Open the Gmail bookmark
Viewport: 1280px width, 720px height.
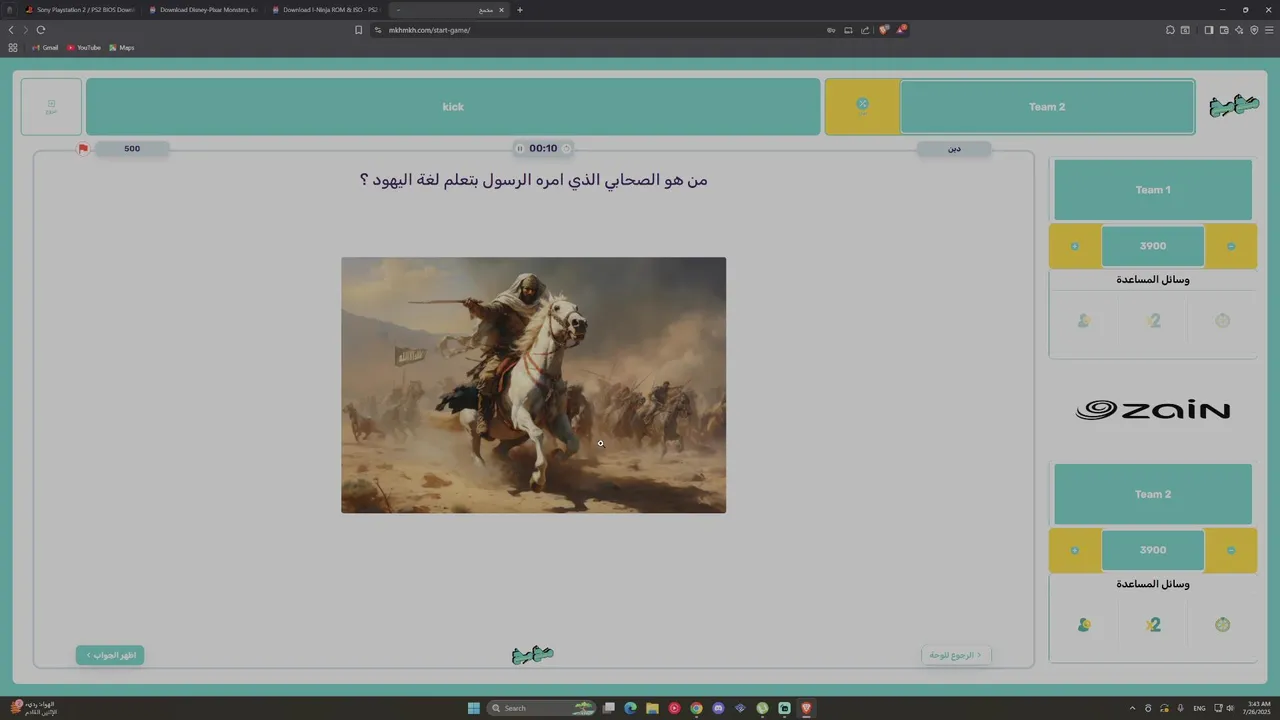pyautogui.click(x=45, y=47)
